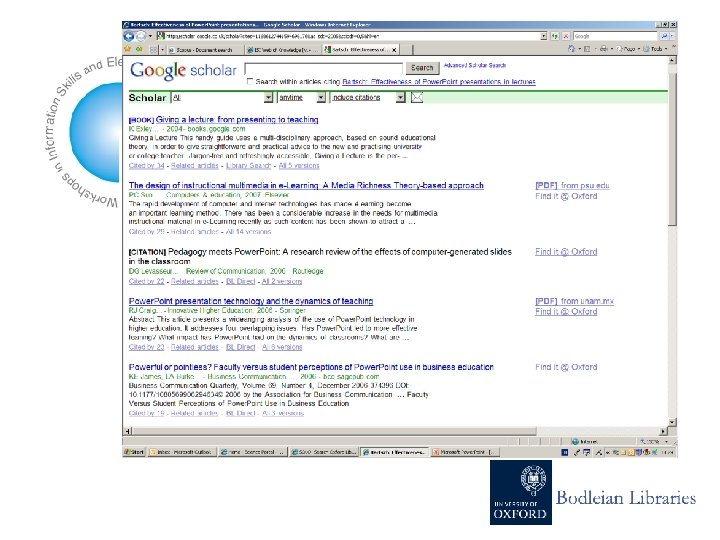Click the Add to Favorites icon
Screen dimensions: 720x540
[139, 49]
